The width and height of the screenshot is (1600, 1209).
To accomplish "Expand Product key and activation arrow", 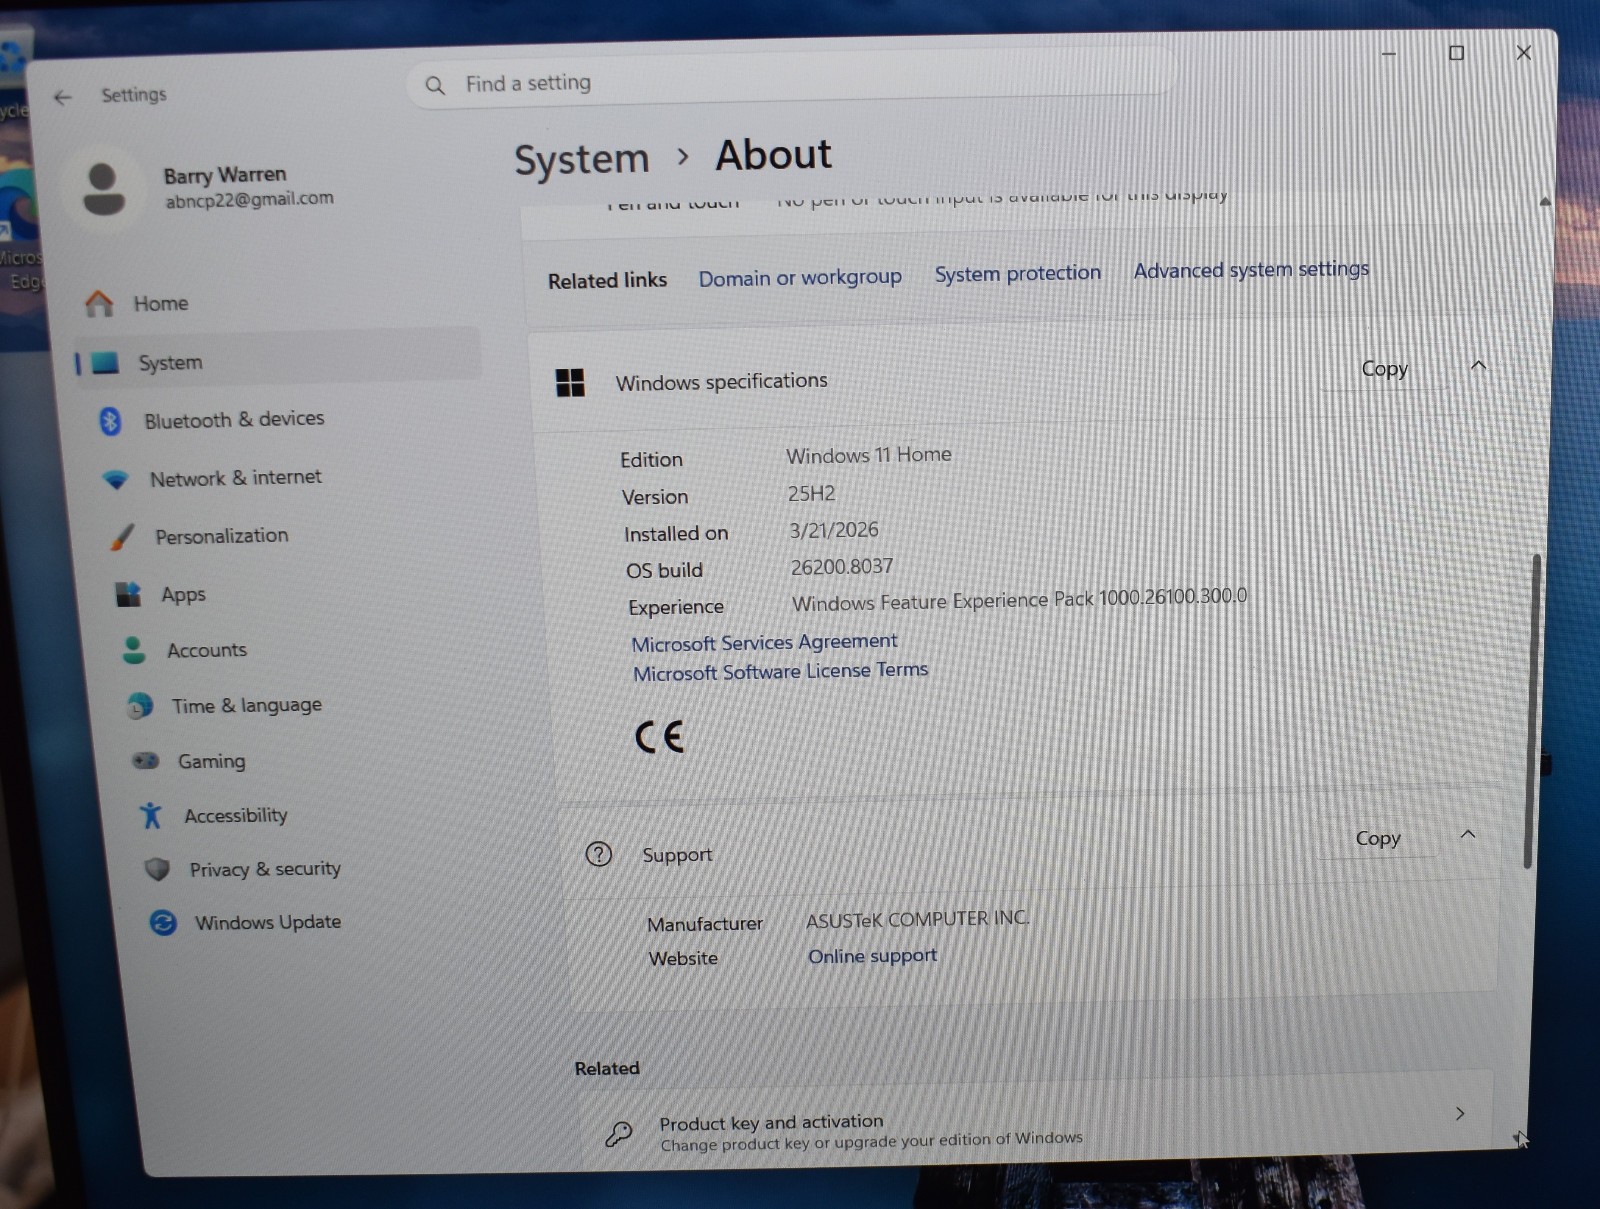I will pyautogui.click(x=1460, y=1113).
